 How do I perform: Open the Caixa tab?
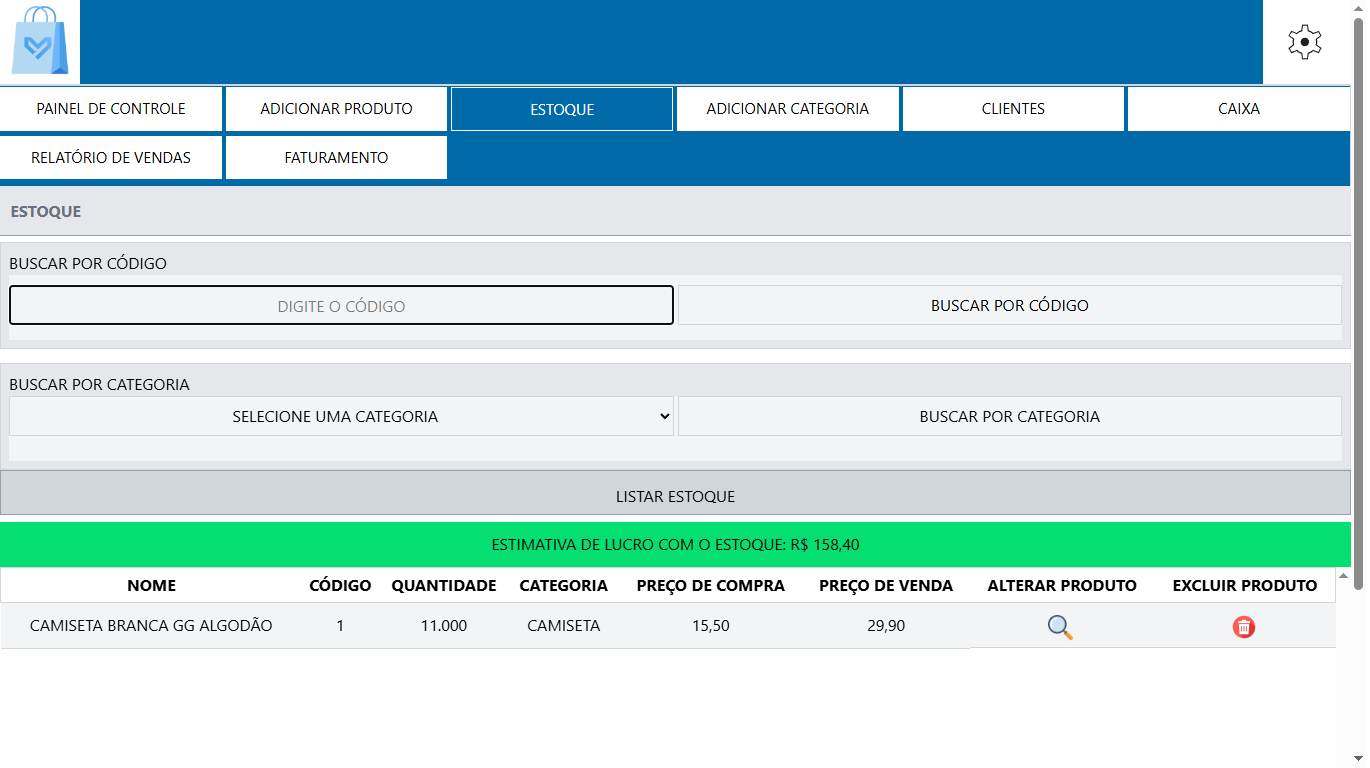(x=1238, y=109)
